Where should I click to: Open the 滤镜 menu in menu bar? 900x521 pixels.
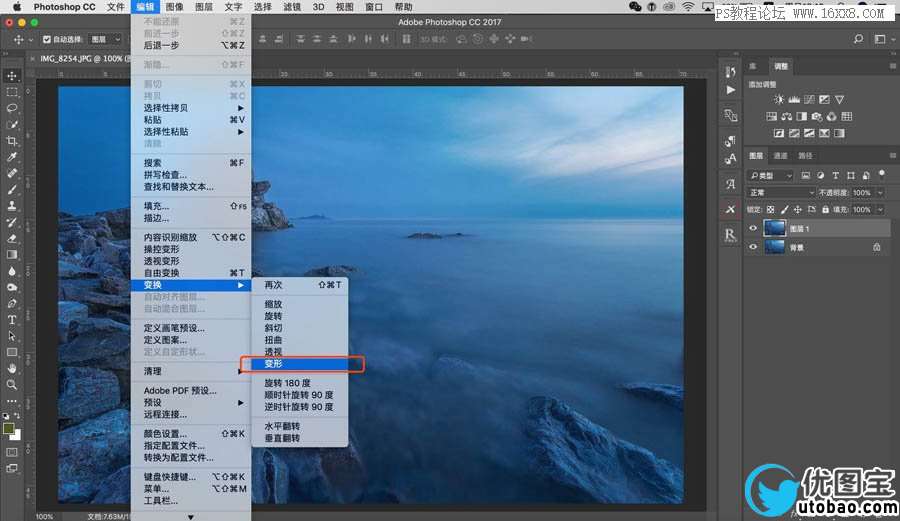(292, 7)
